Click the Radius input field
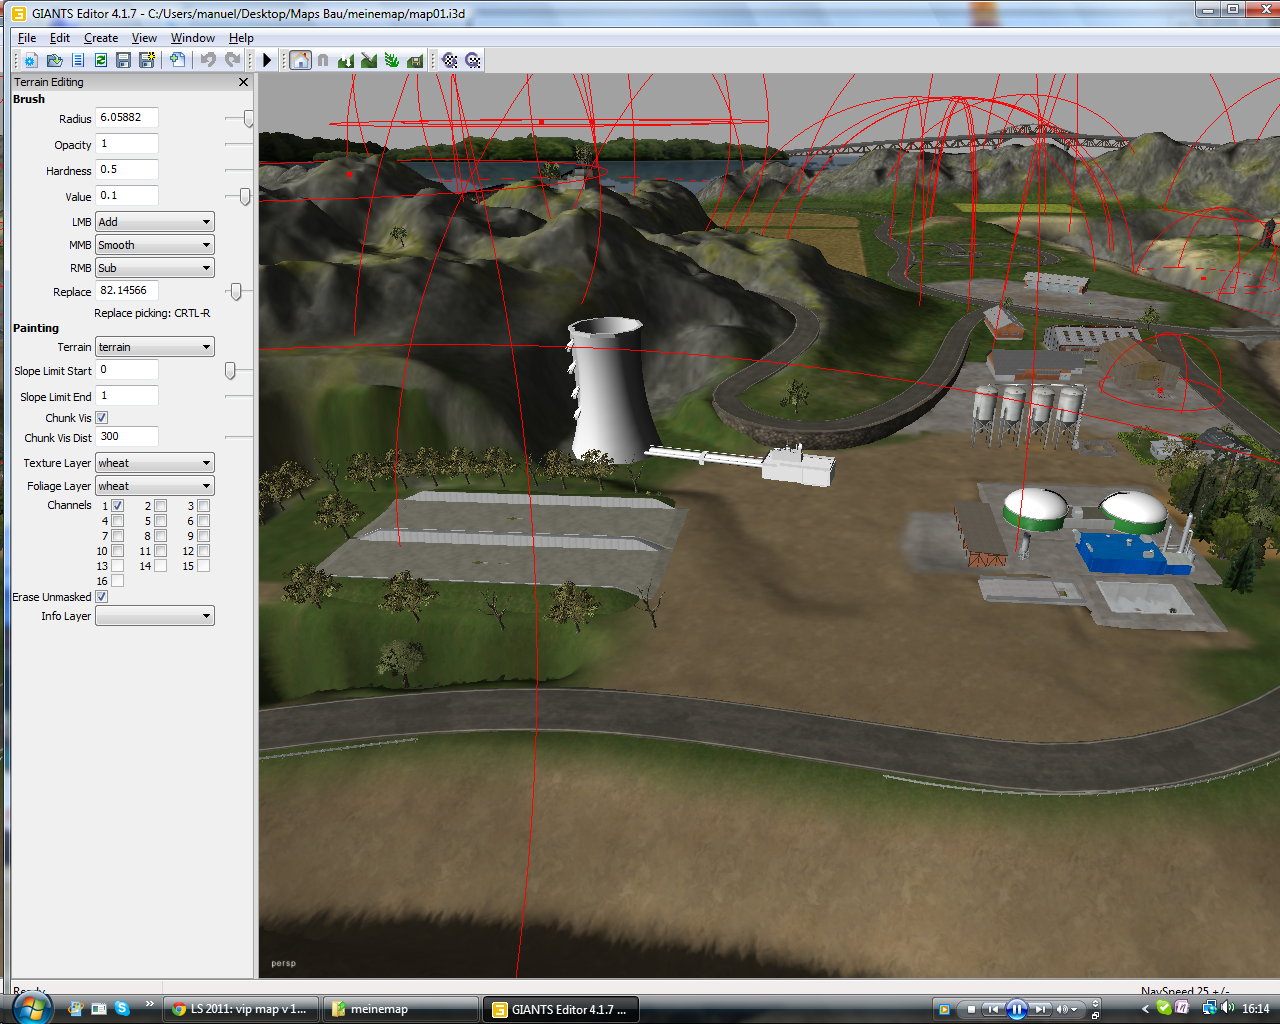 (127, 118)
